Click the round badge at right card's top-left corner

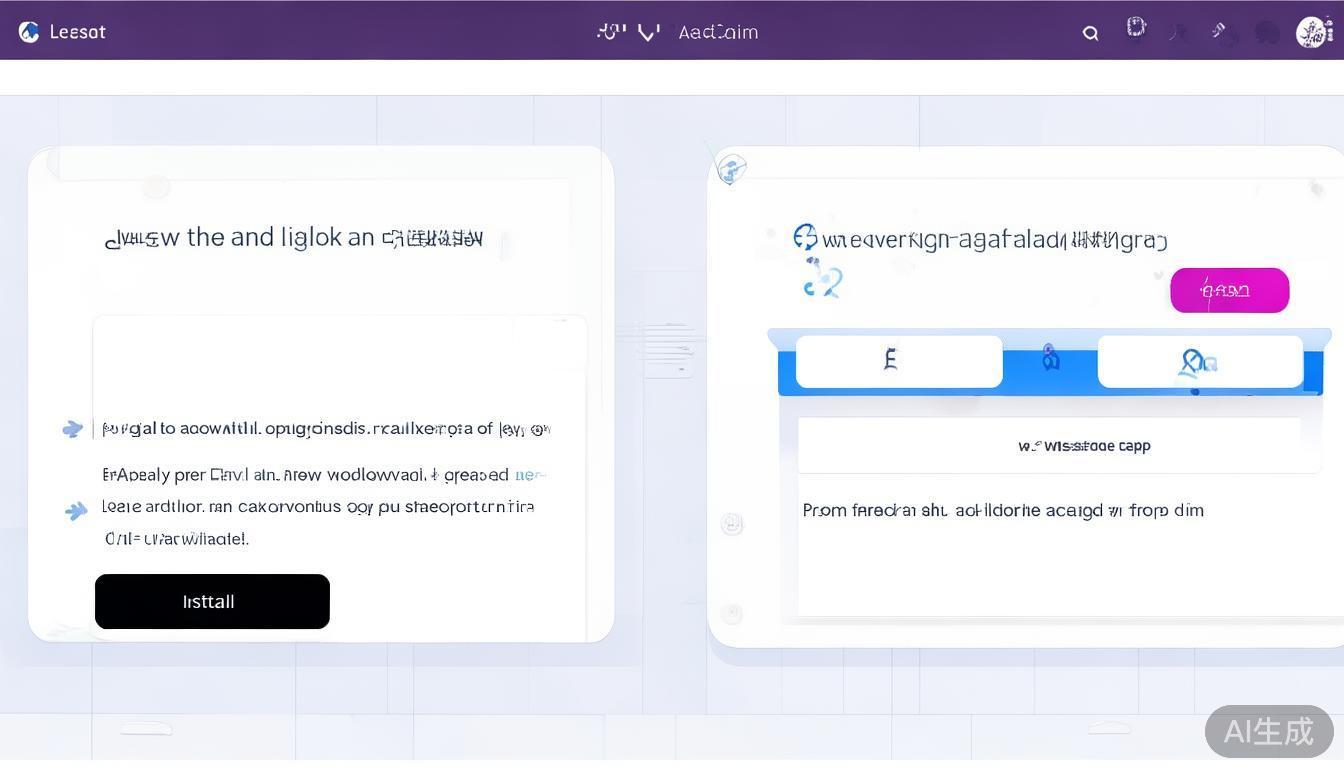[x=731, y=168]
